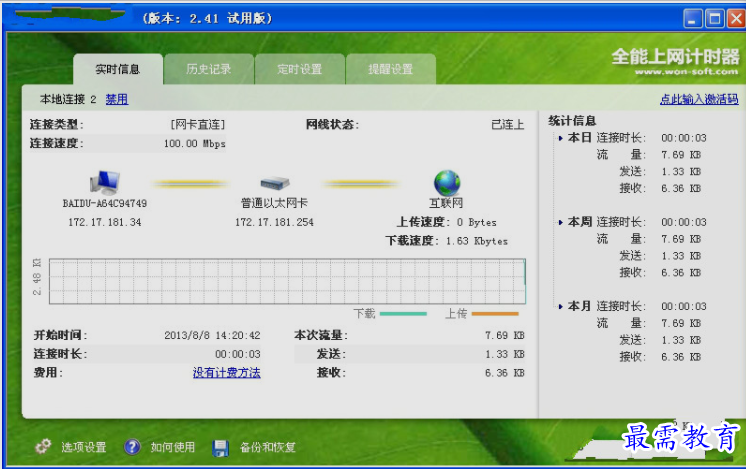This screenshot has height=469, width=746.
Task: Click the 互联网 label
Action: coord(446,203)
